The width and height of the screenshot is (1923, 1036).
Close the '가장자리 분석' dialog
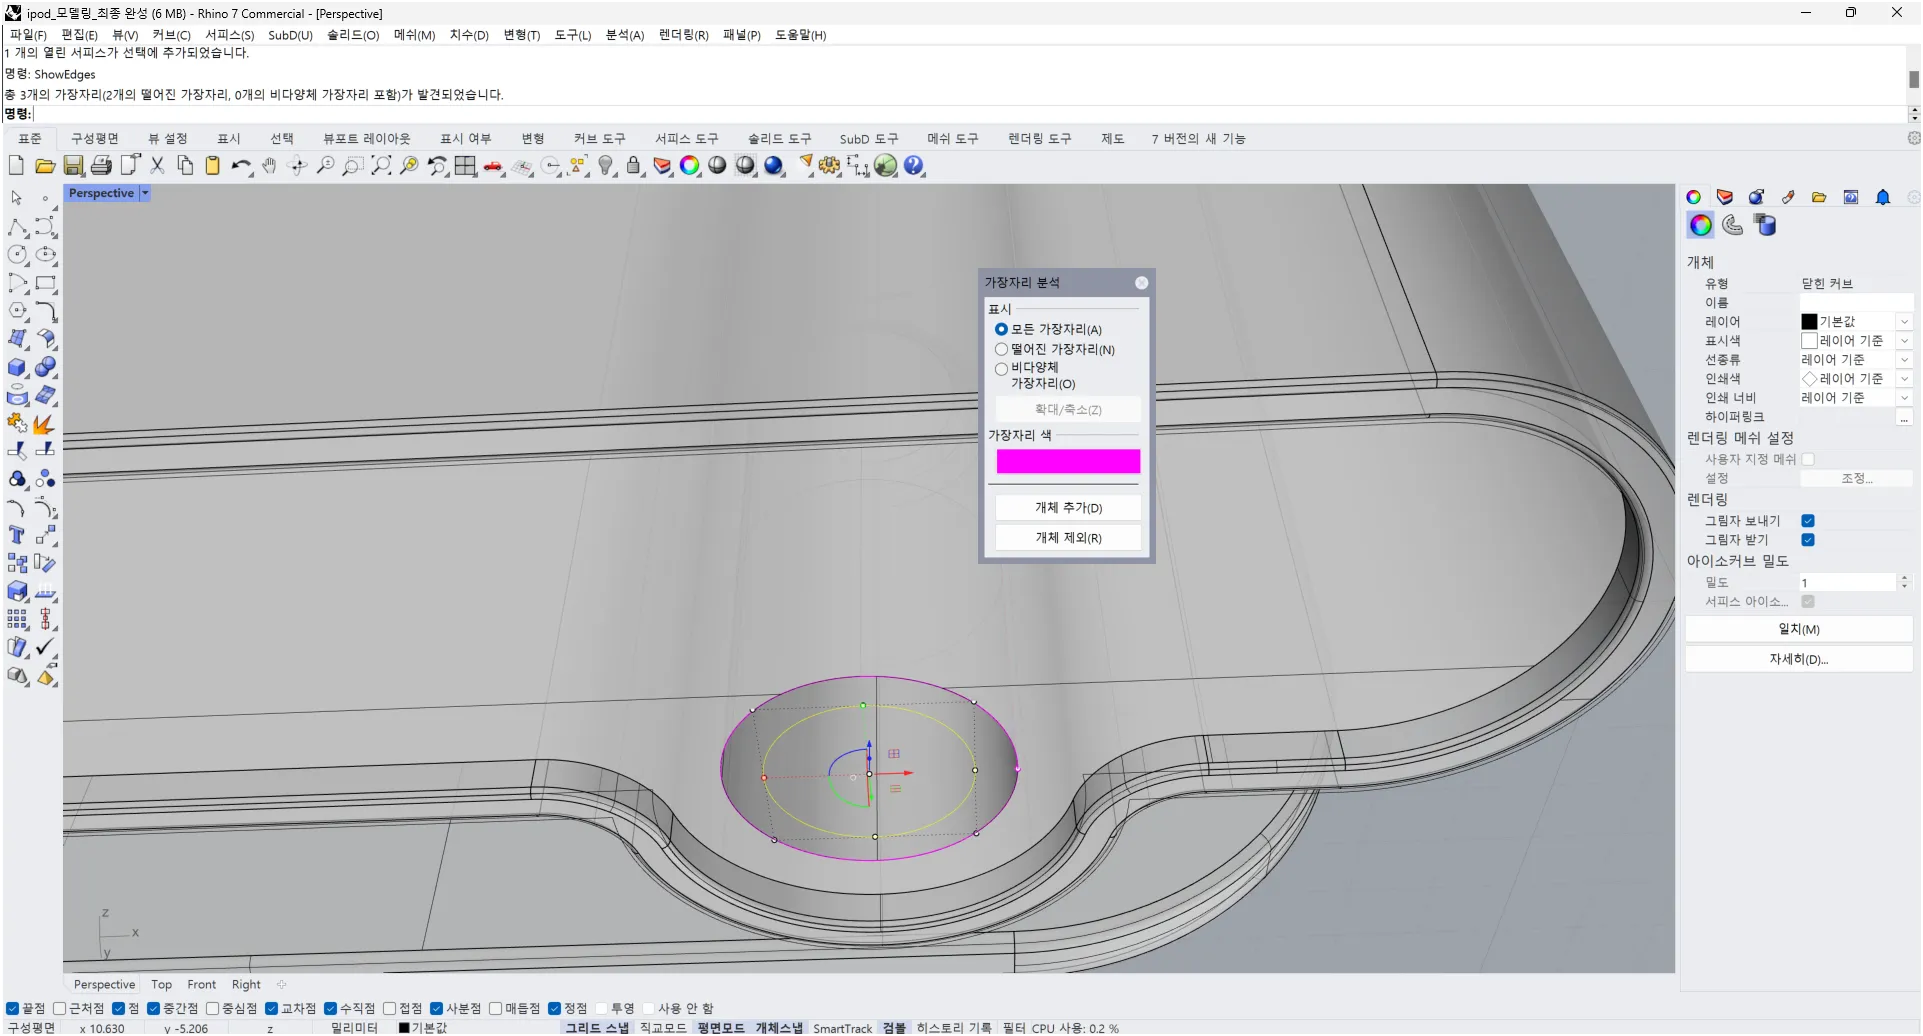click(x=1141, y=283)
